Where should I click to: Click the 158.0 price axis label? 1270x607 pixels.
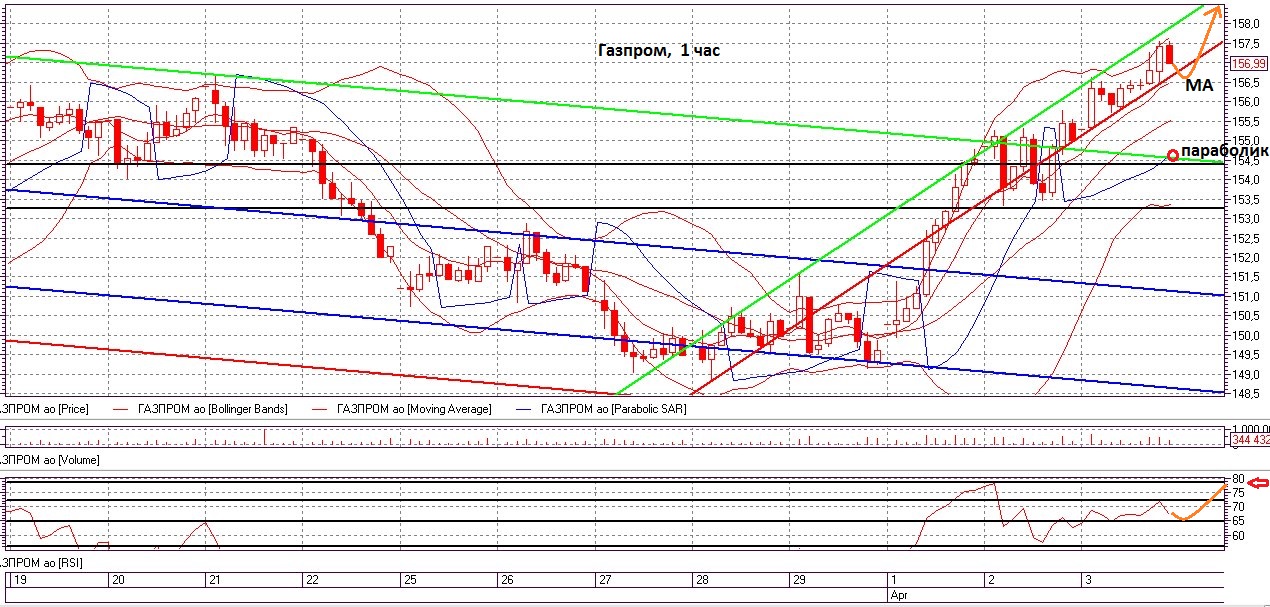click(x=1246, y=24)
